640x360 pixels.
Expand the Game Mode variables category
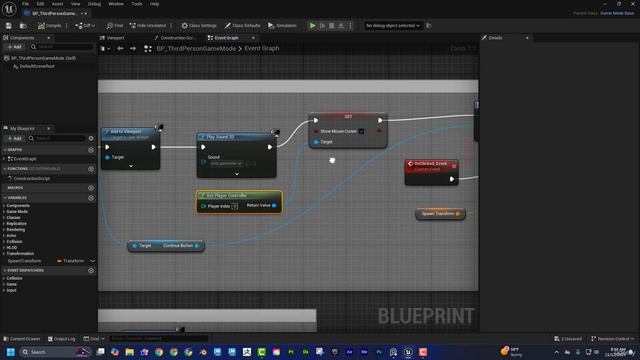point(4,211)
